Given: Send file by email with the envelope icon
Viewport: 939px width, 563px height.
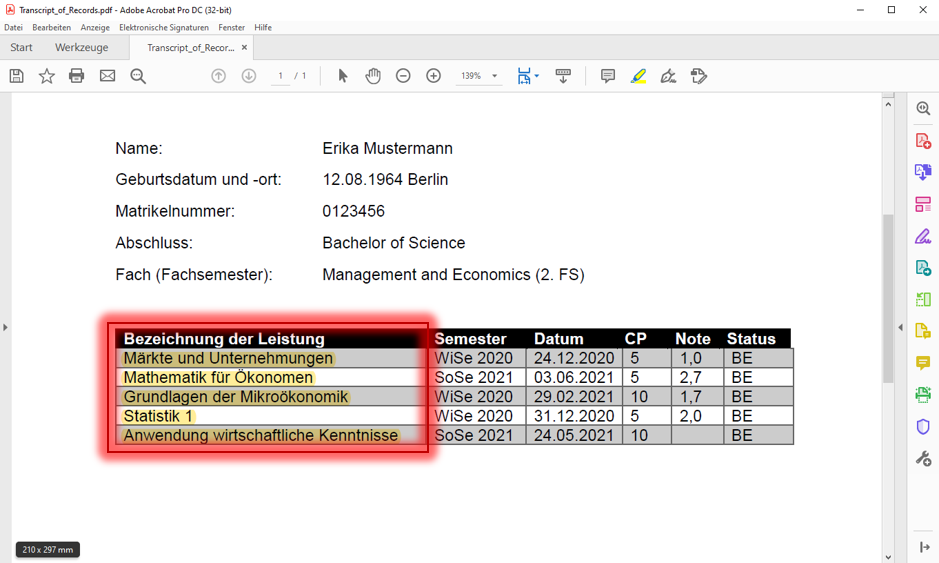Looking at the screenshot, I should click(107, 76).
